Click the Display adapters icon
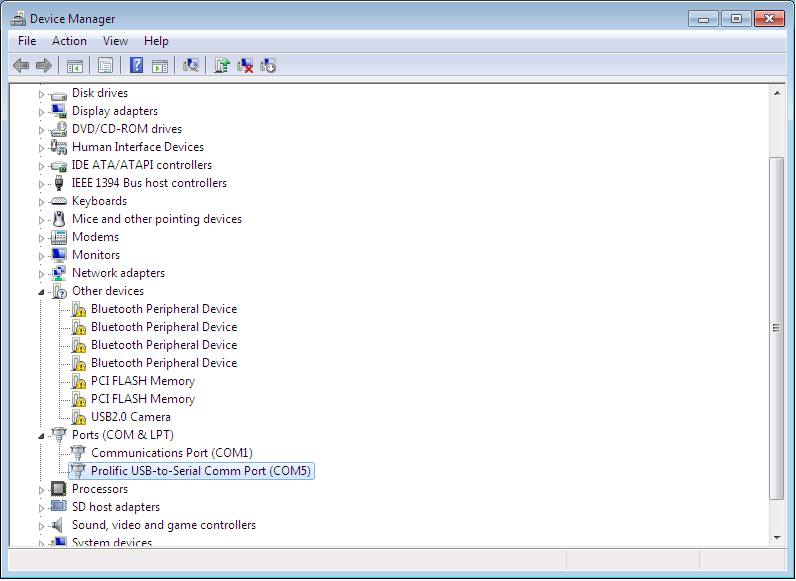The image size is (796, 581). 59,111
